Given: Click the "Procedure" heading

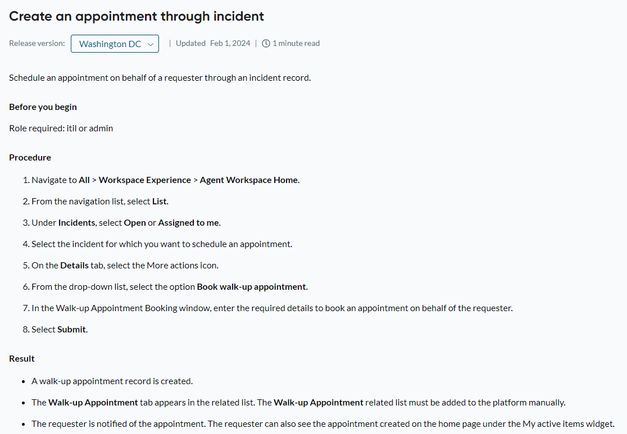Looking at the screenshot, I should tap(30, 157).
